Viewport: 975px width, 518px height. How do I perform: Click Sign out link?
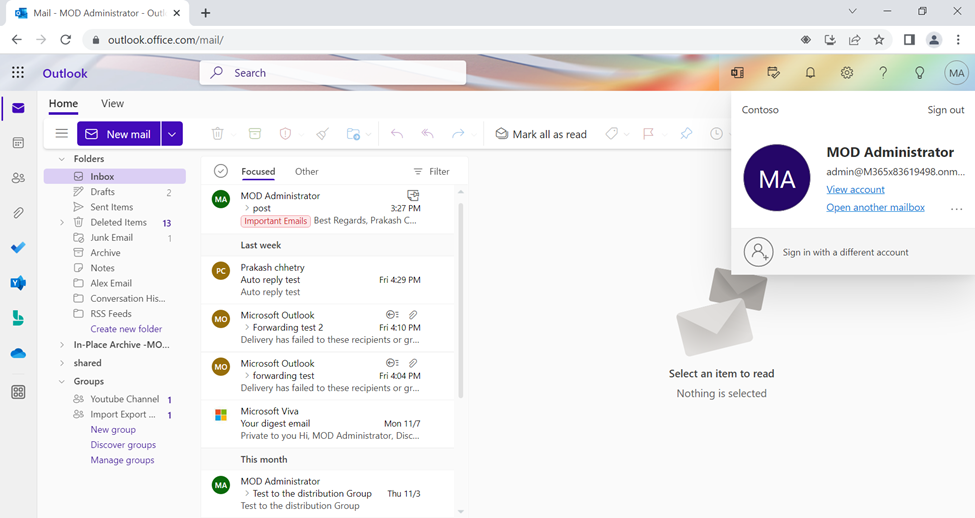tap(946, 109)
